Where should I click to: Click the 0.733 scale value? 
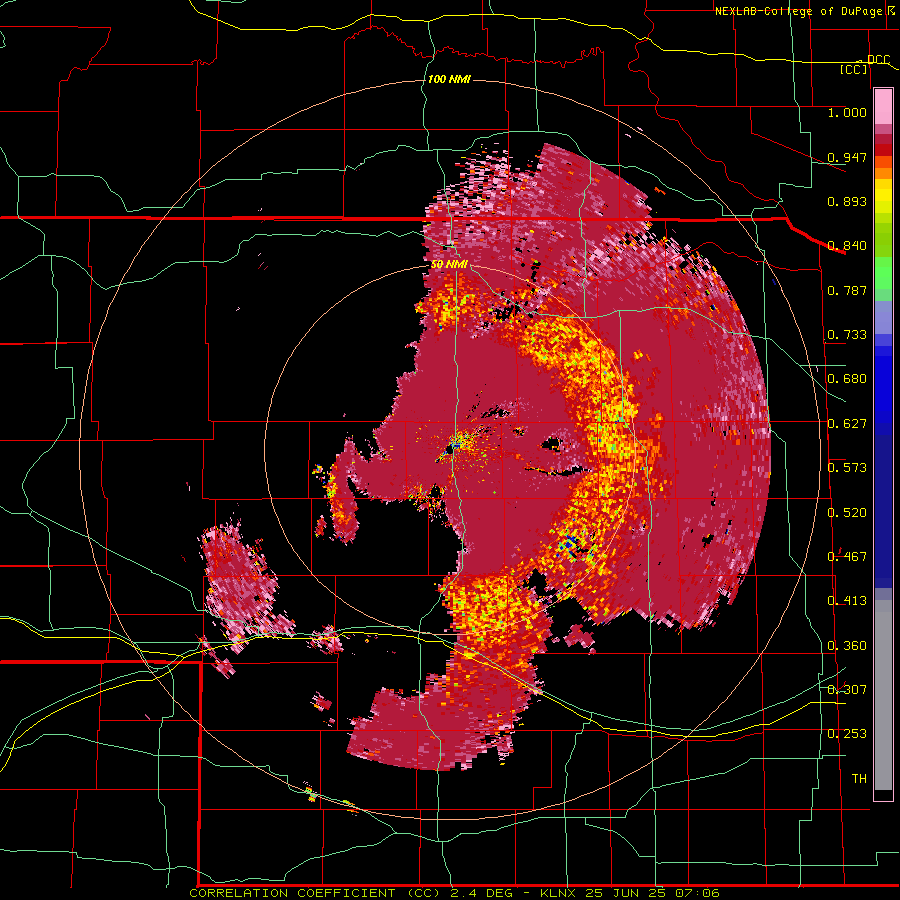point(847,335)
